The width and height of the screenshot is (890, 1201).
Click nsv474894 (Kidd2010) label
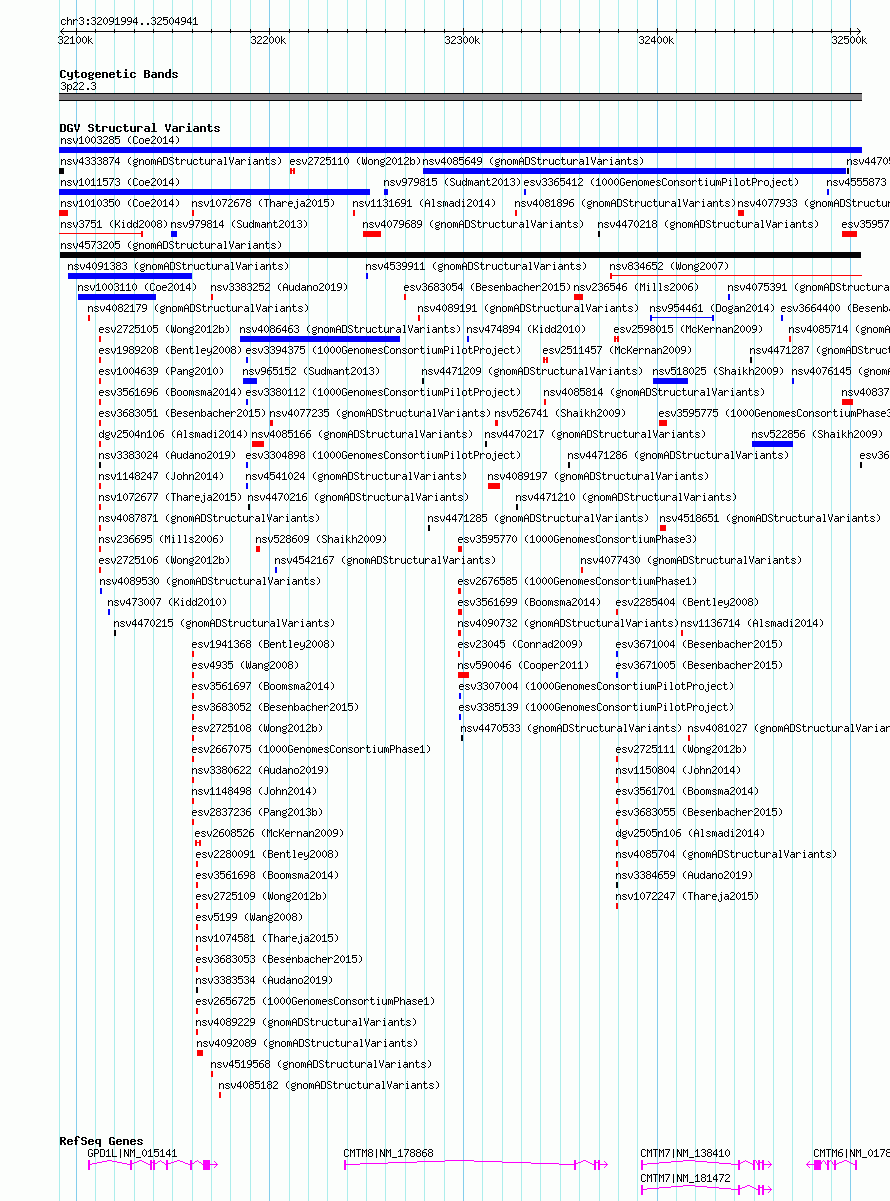click(x=526, y=329)
